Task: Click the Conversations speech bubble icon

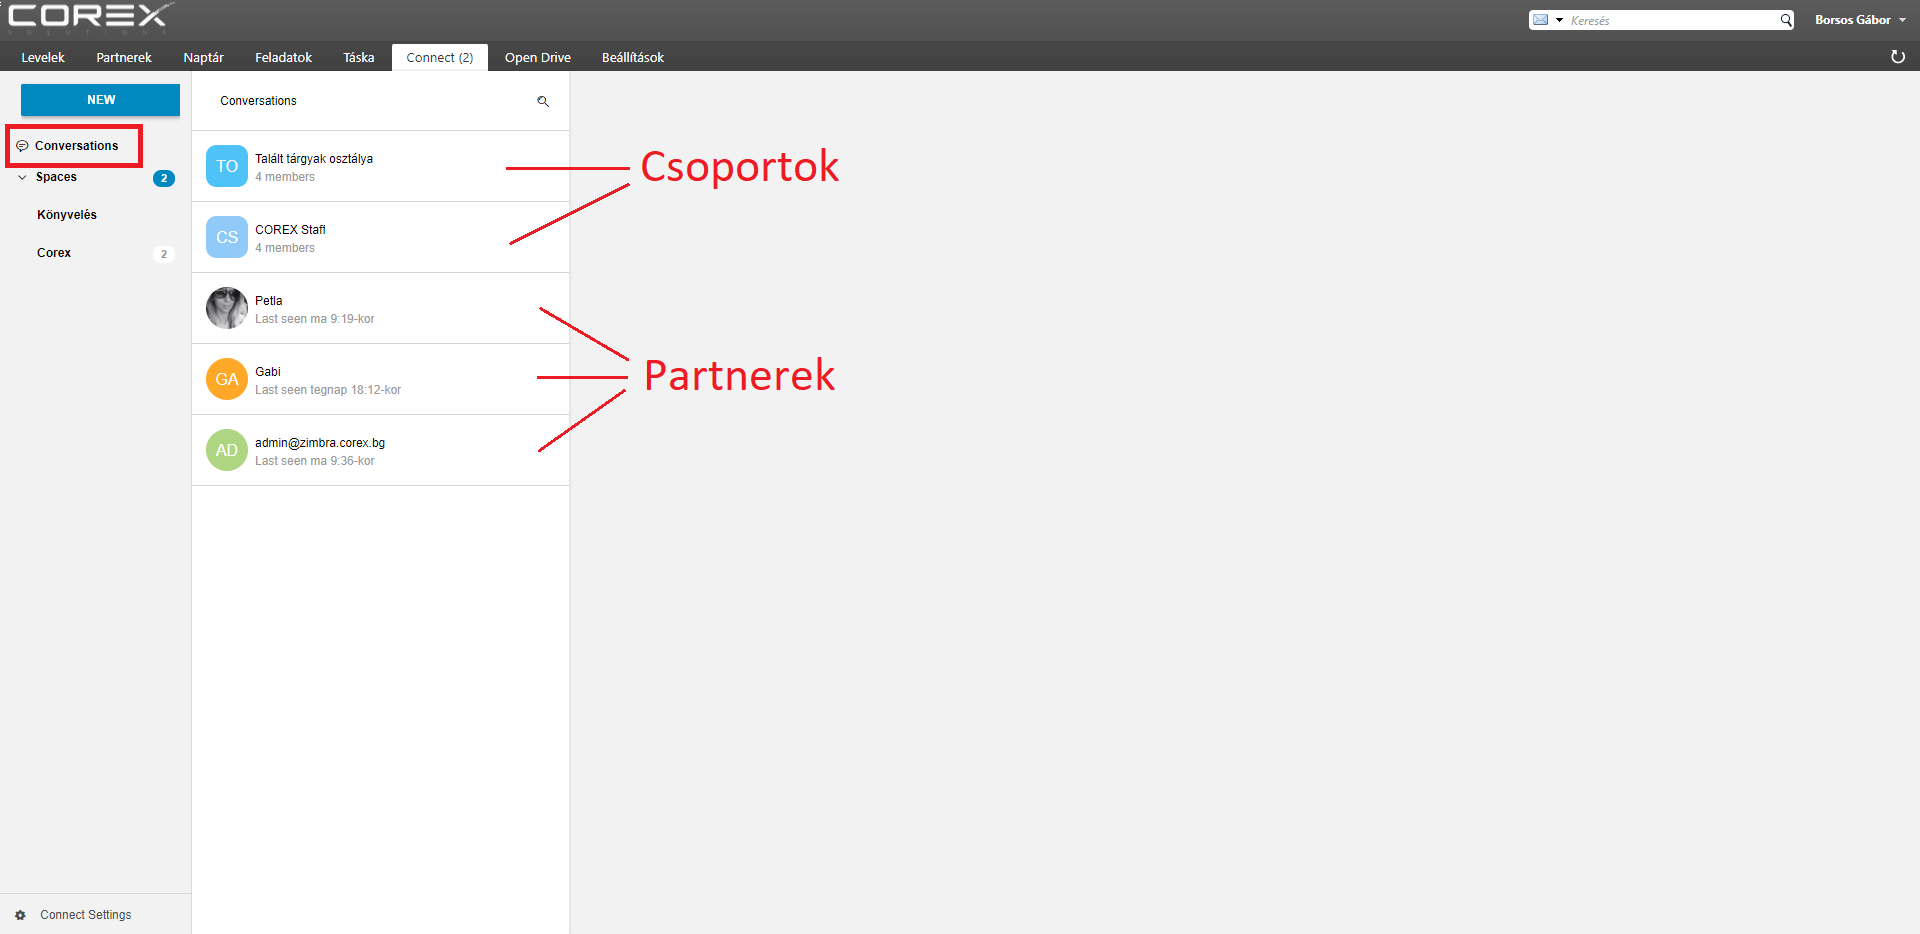Action: point(22,146)
